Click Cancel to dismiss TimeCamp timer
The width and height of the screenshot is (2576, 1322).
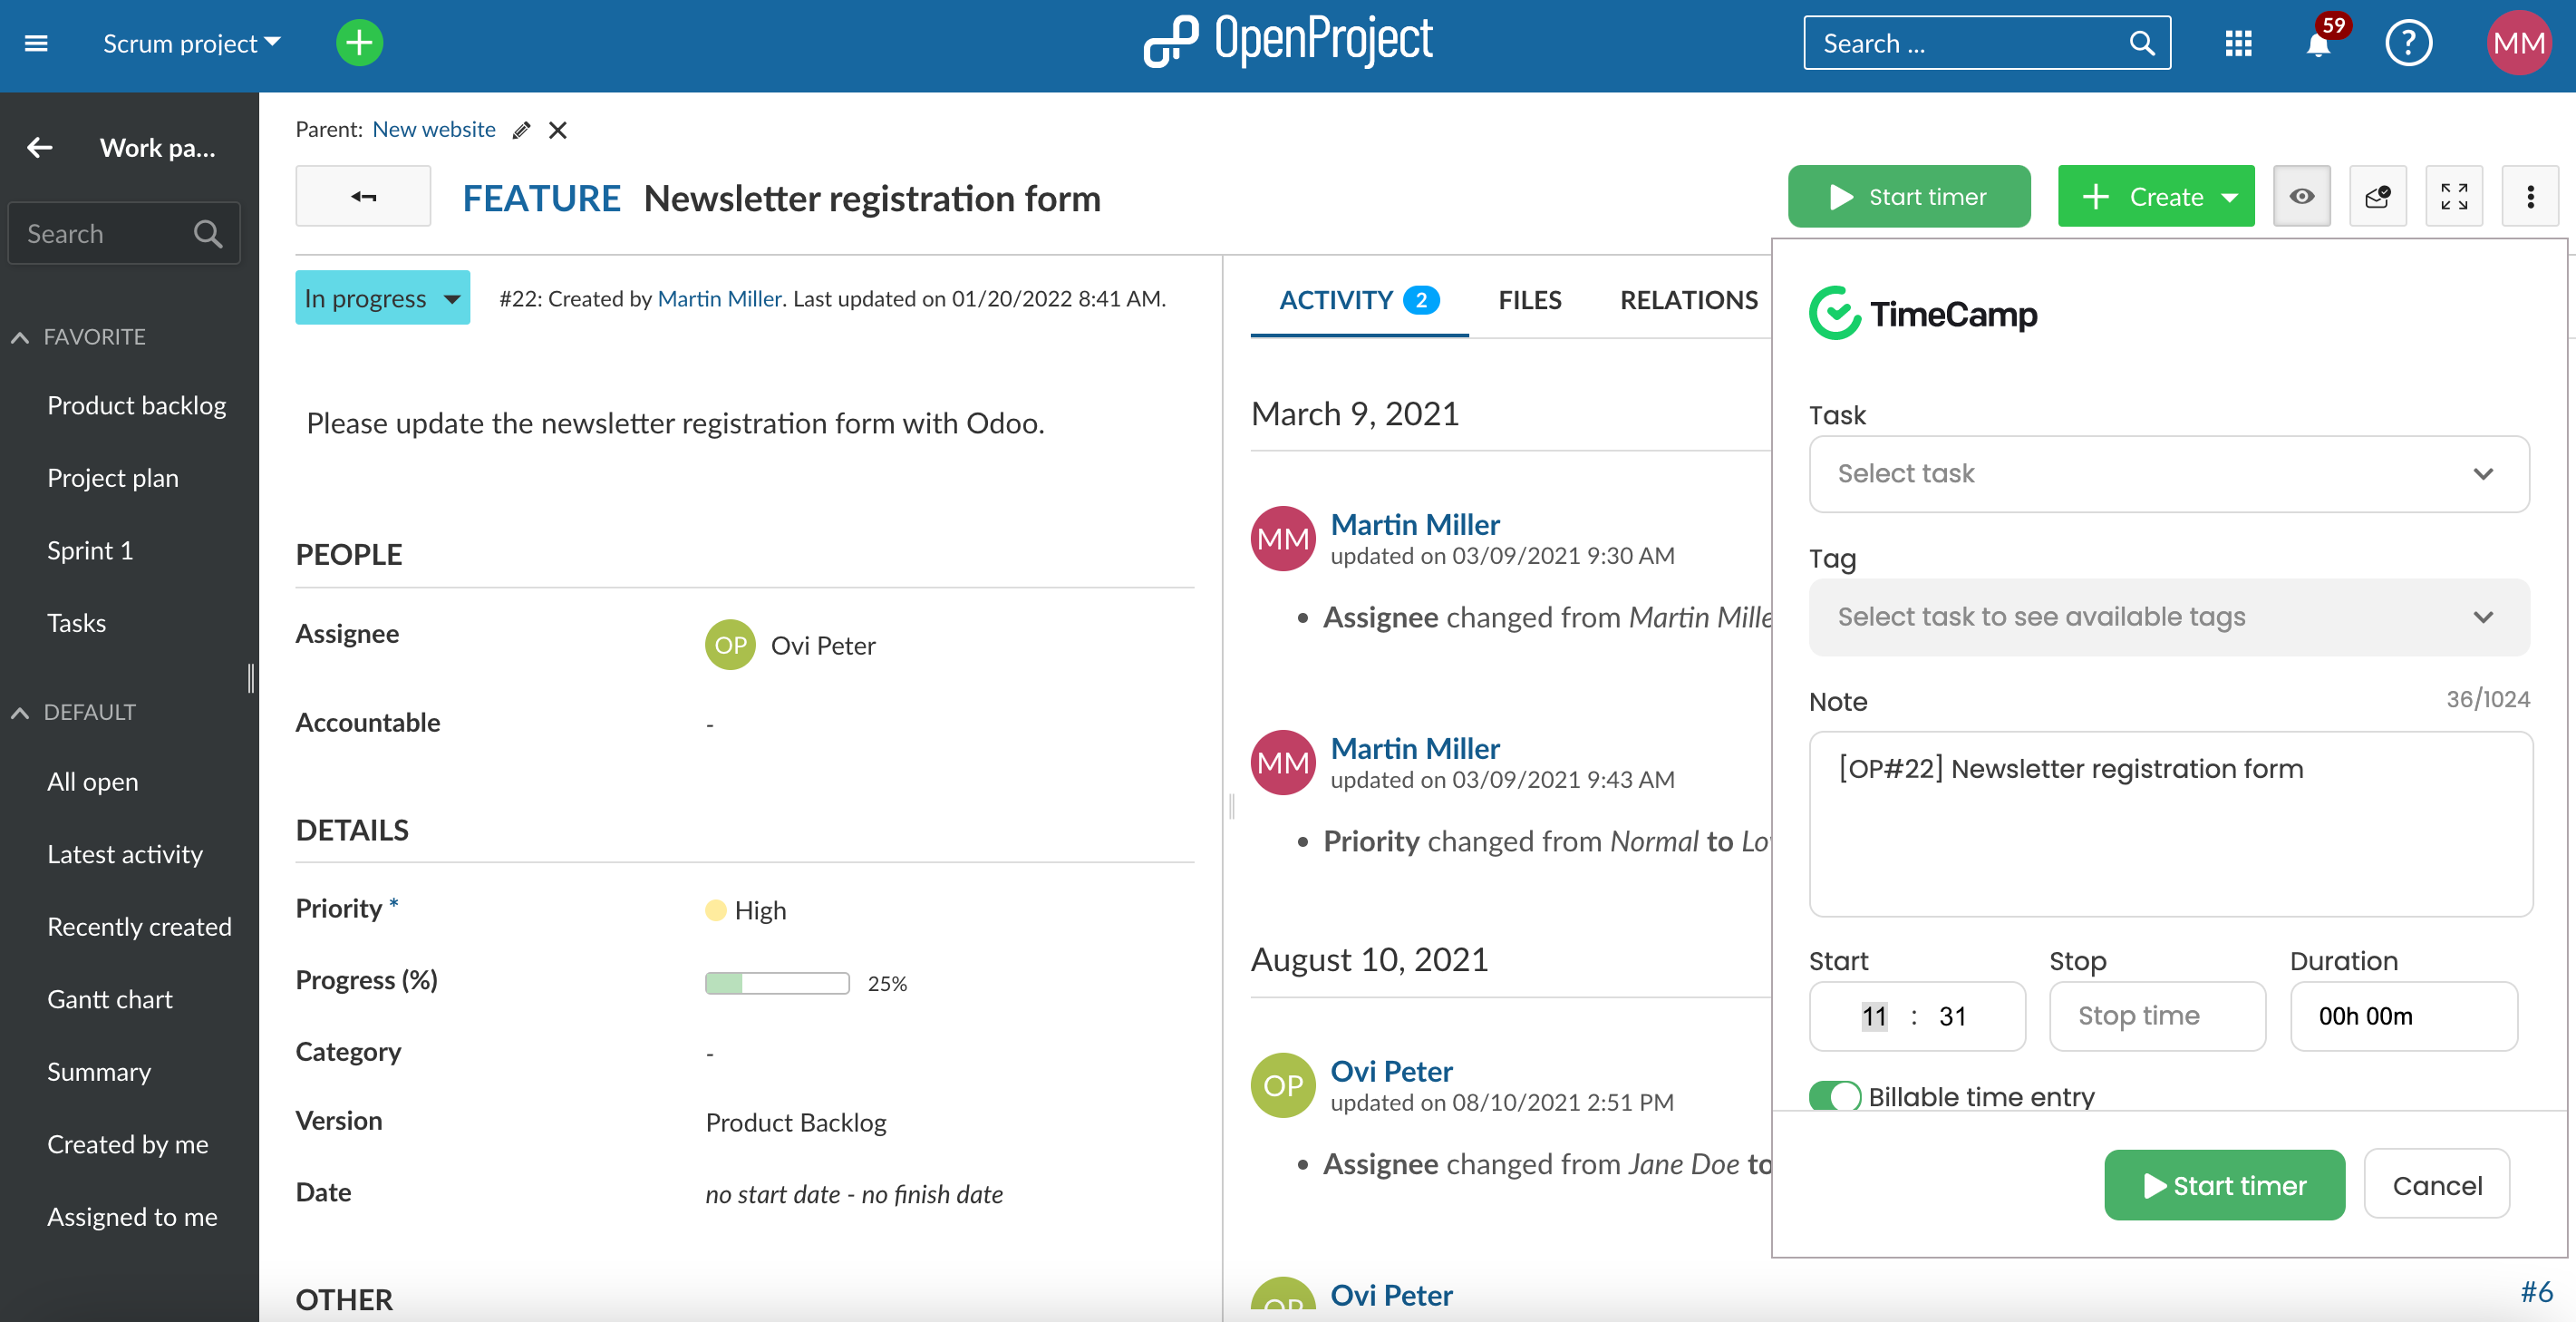tap(2438, 1184)
